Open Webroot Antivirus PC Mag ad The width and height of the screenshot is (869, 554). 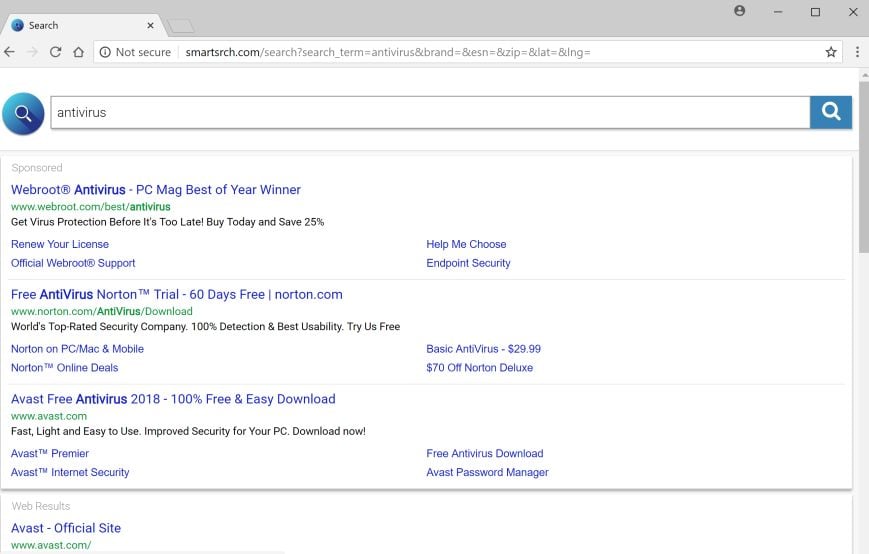pyautogui.click(x=156, y=189)
